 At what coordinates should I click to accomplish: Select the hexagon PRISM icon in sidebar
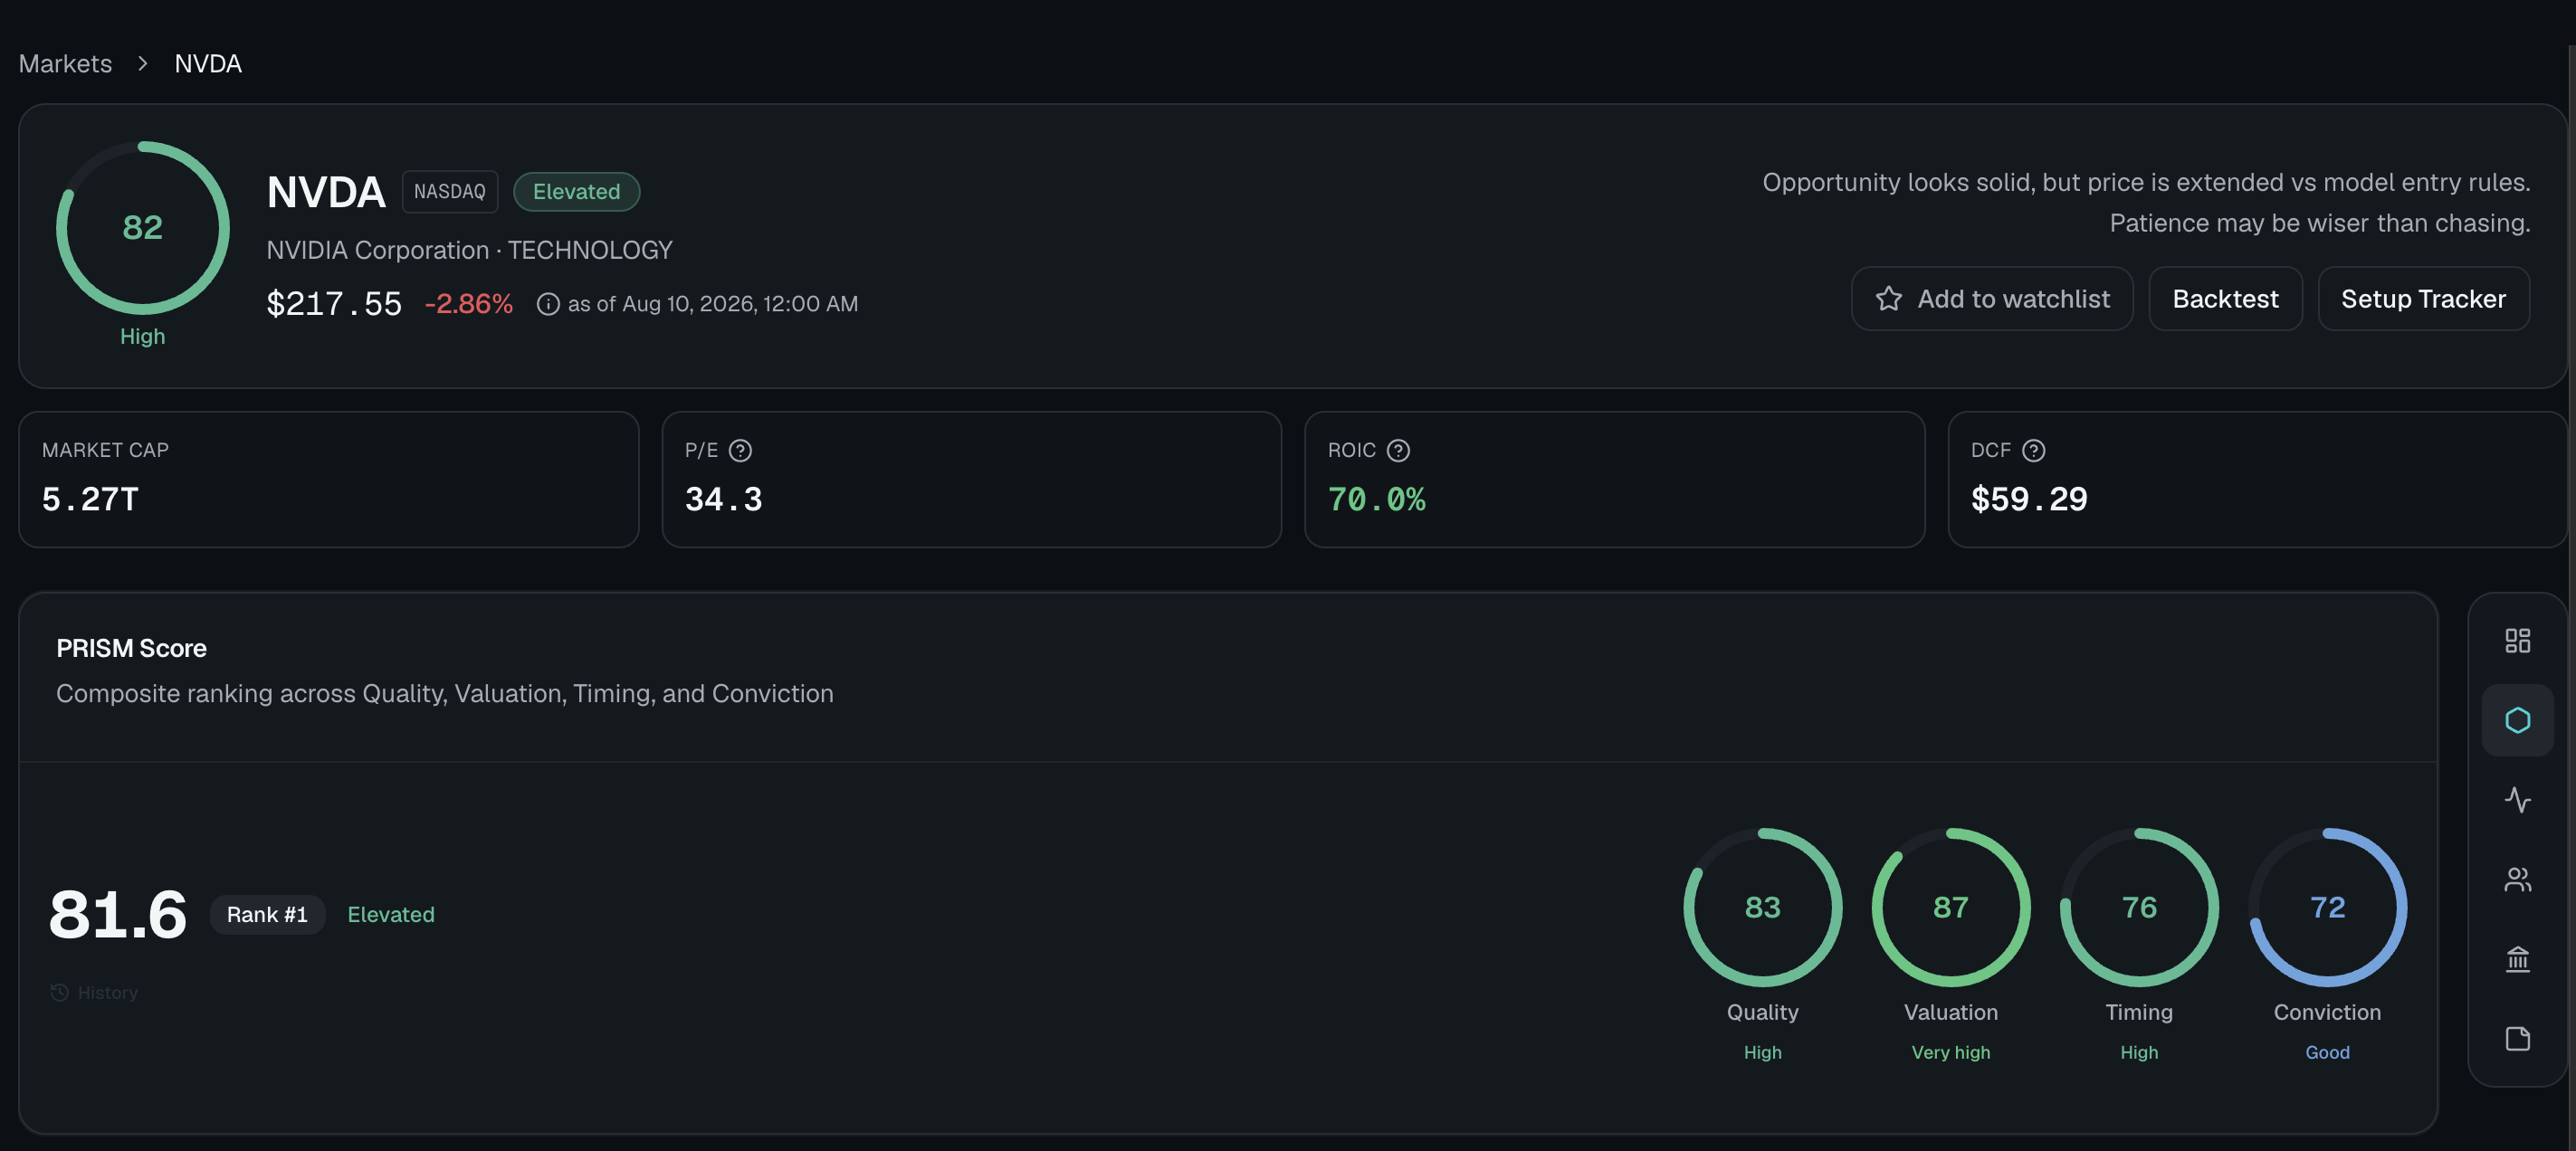(x=2517, y=720)
